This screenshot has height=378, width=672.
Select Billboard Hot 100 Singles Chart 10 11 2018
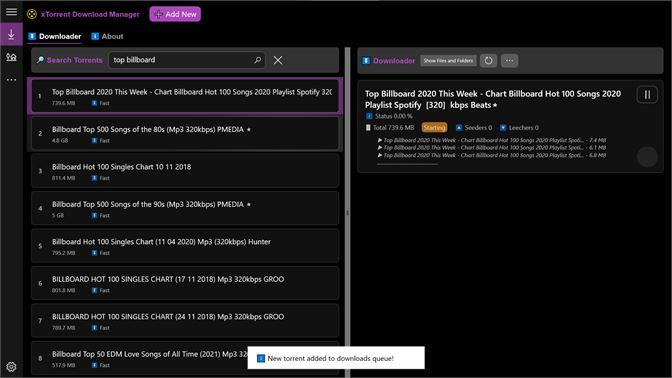point(185,171)
